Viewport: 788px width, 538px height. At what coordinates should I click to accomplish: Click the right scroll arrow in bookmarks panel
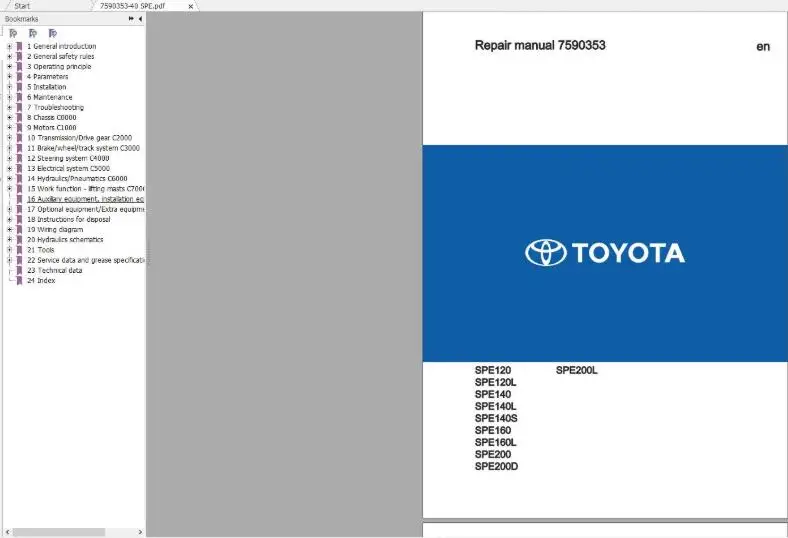coord(140,532)
